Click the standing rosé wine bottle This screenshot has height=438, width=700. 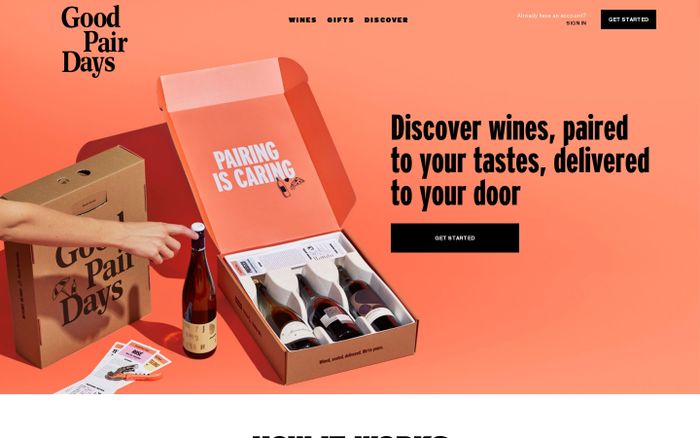(x=199, y=291)
